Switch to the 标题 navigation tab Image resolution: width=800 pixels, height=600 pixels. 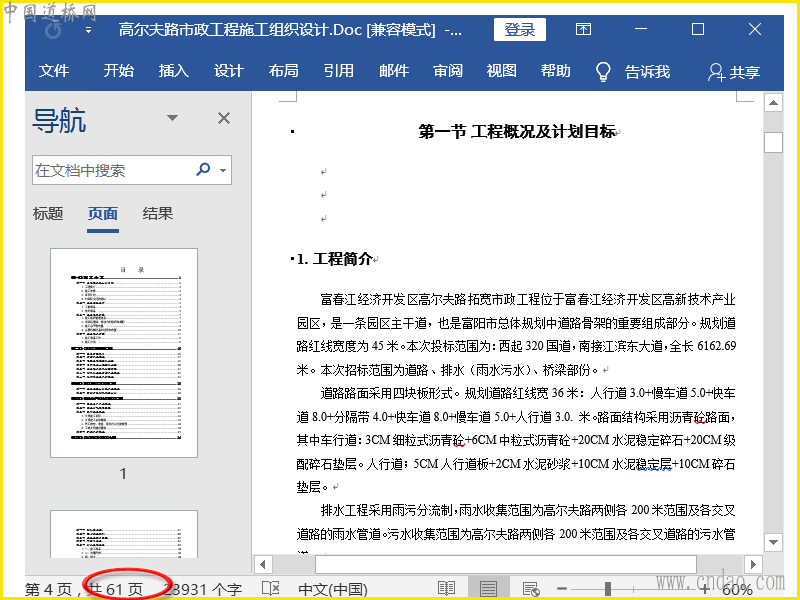point(48,213)
